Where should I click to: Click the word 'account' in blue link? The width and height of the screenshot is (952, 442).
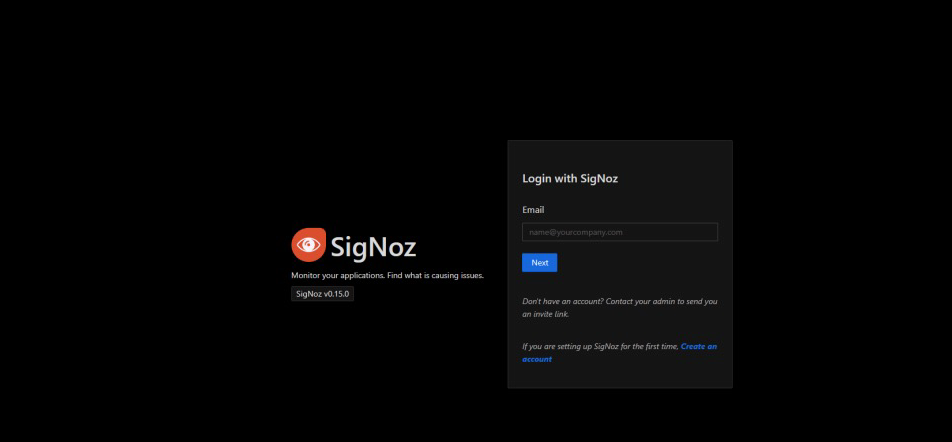pos(537,359)
